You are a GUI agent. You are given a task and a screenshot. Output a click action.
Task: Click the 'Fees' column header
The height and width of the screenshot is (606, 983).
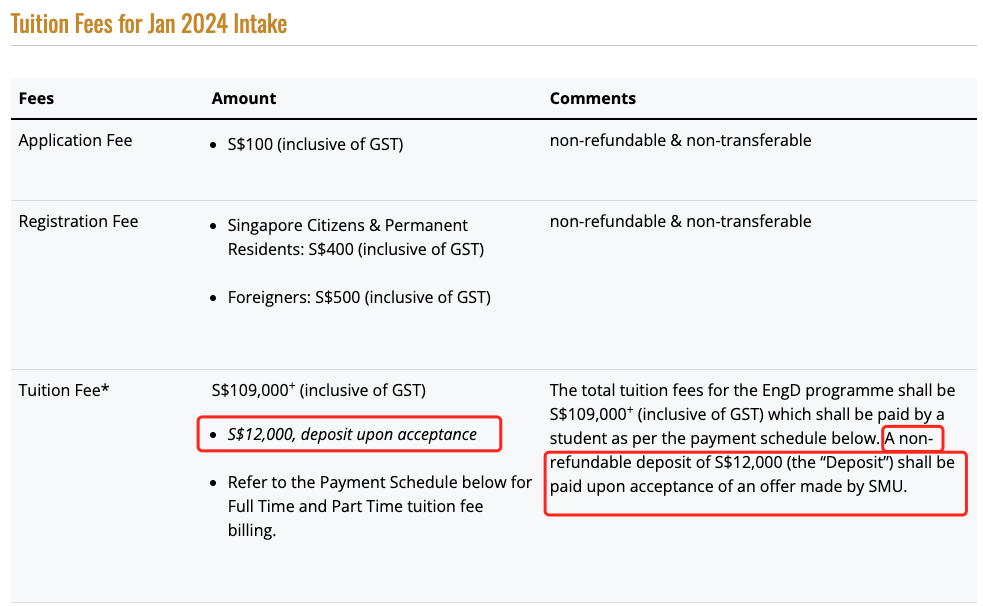[x=36, y=98]
